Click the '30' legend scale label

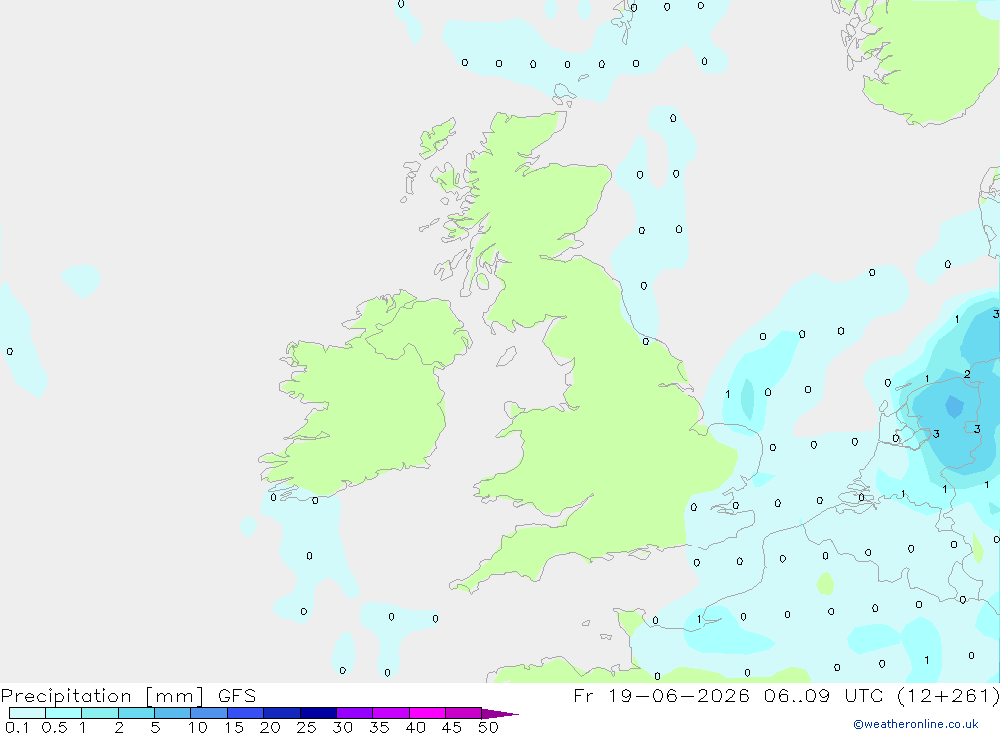342,727
